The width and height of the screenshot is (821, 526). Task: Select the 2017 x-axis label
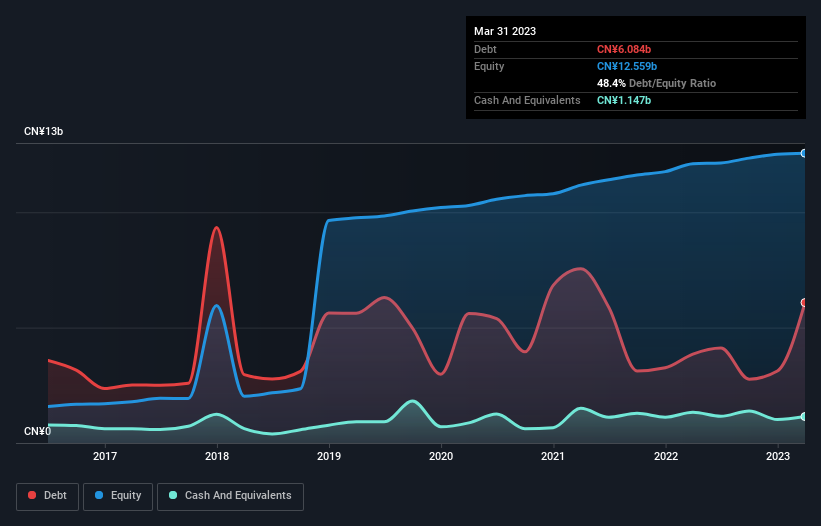pos(105,457)
